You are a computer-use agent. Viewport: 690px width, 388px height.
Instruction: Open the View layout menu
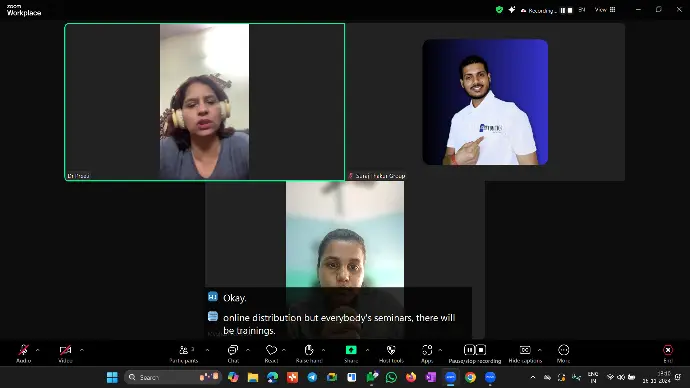pos(605,10)
